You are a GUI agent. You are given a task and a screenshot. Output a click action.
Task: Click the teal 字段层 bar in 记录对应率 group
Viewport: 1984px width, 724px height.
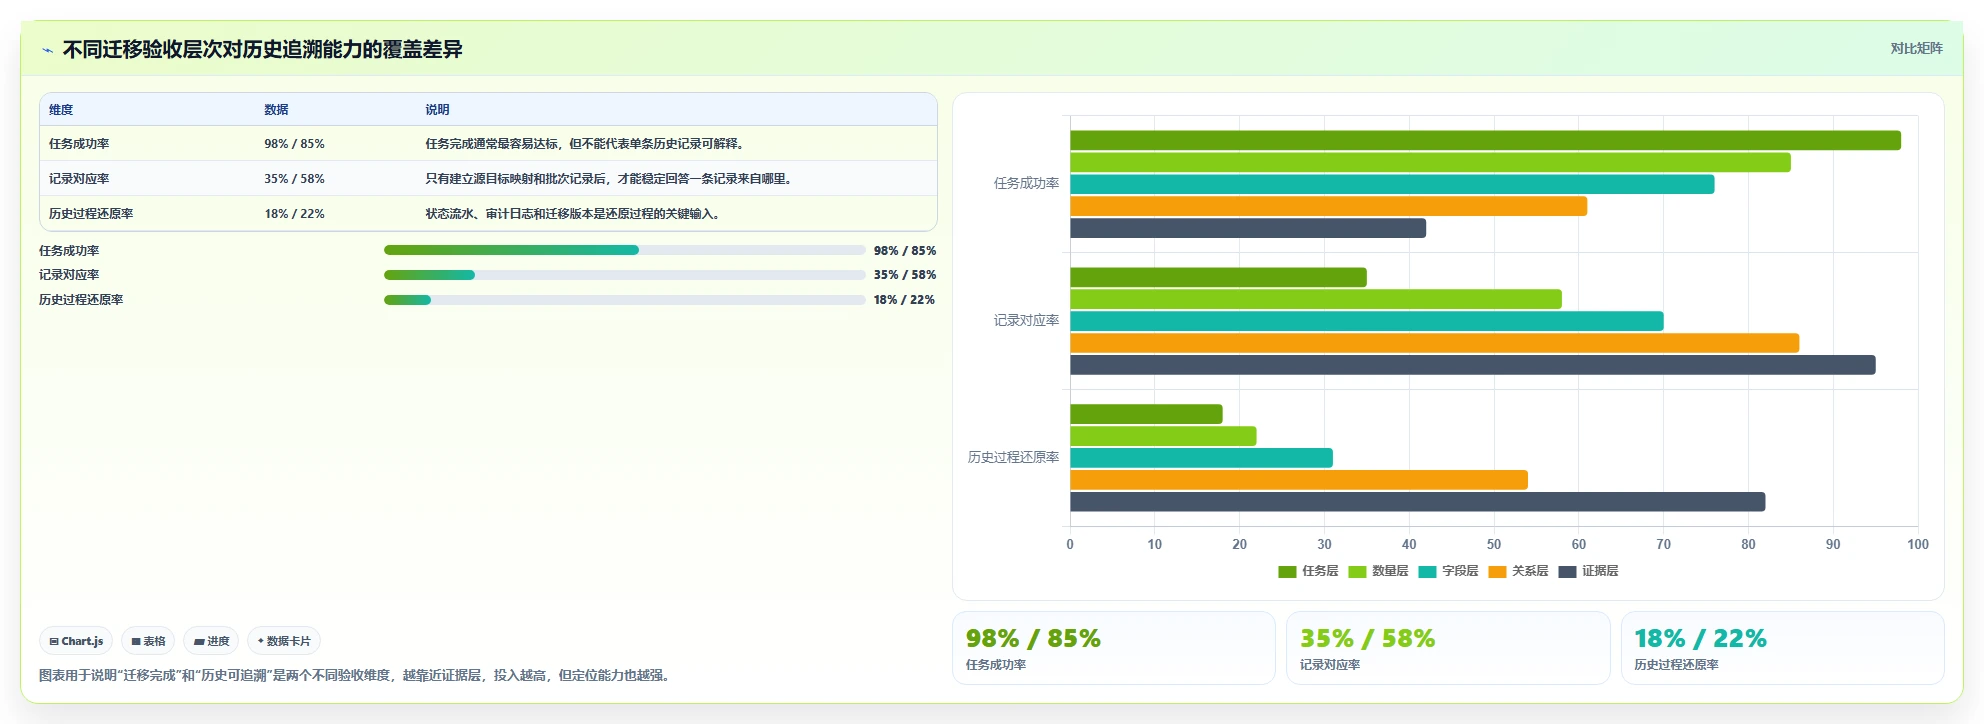pyautogui.click(x=1367, y=321)
